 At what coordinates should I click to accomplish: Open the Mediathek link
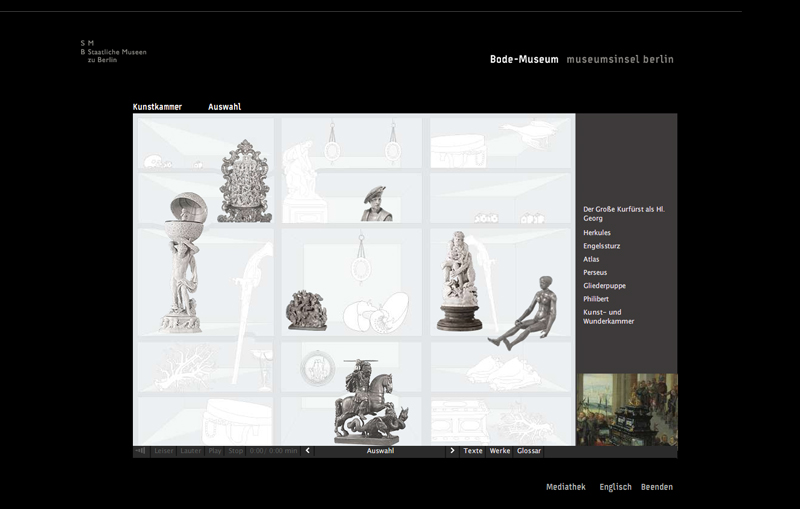click(x=566, y=487)
